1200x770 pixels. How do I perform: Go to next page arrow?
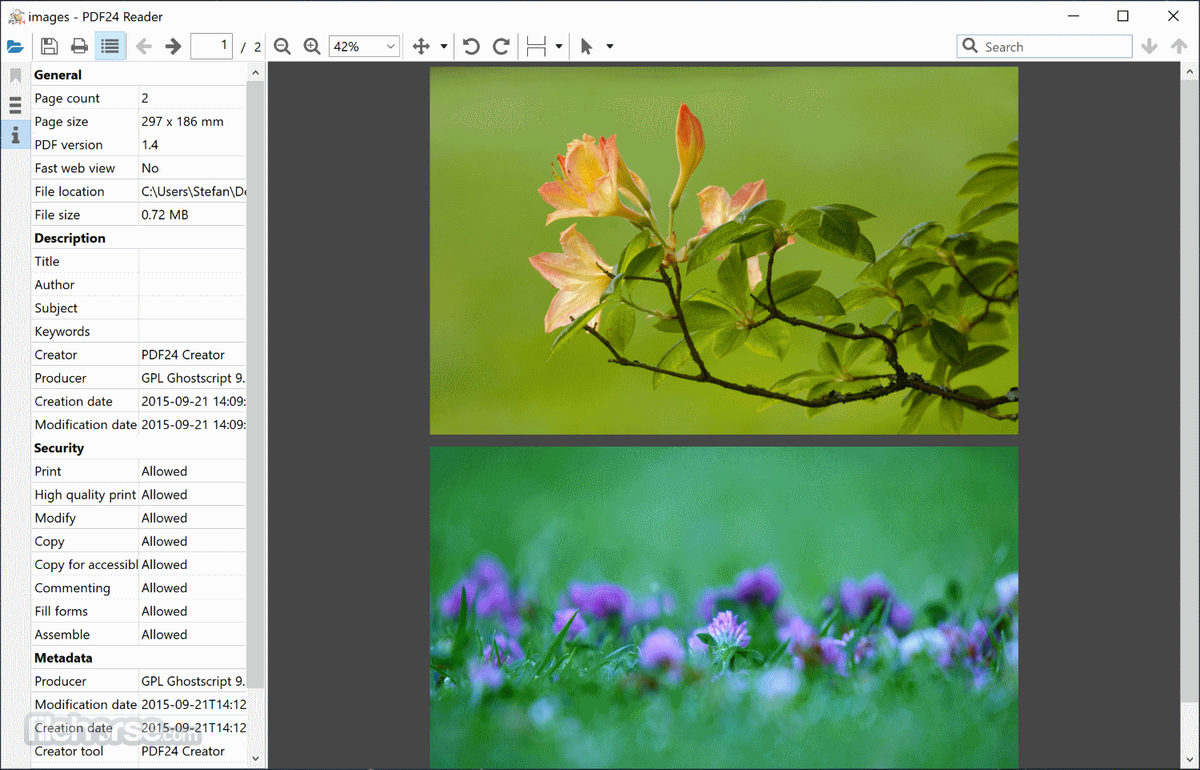173,46
